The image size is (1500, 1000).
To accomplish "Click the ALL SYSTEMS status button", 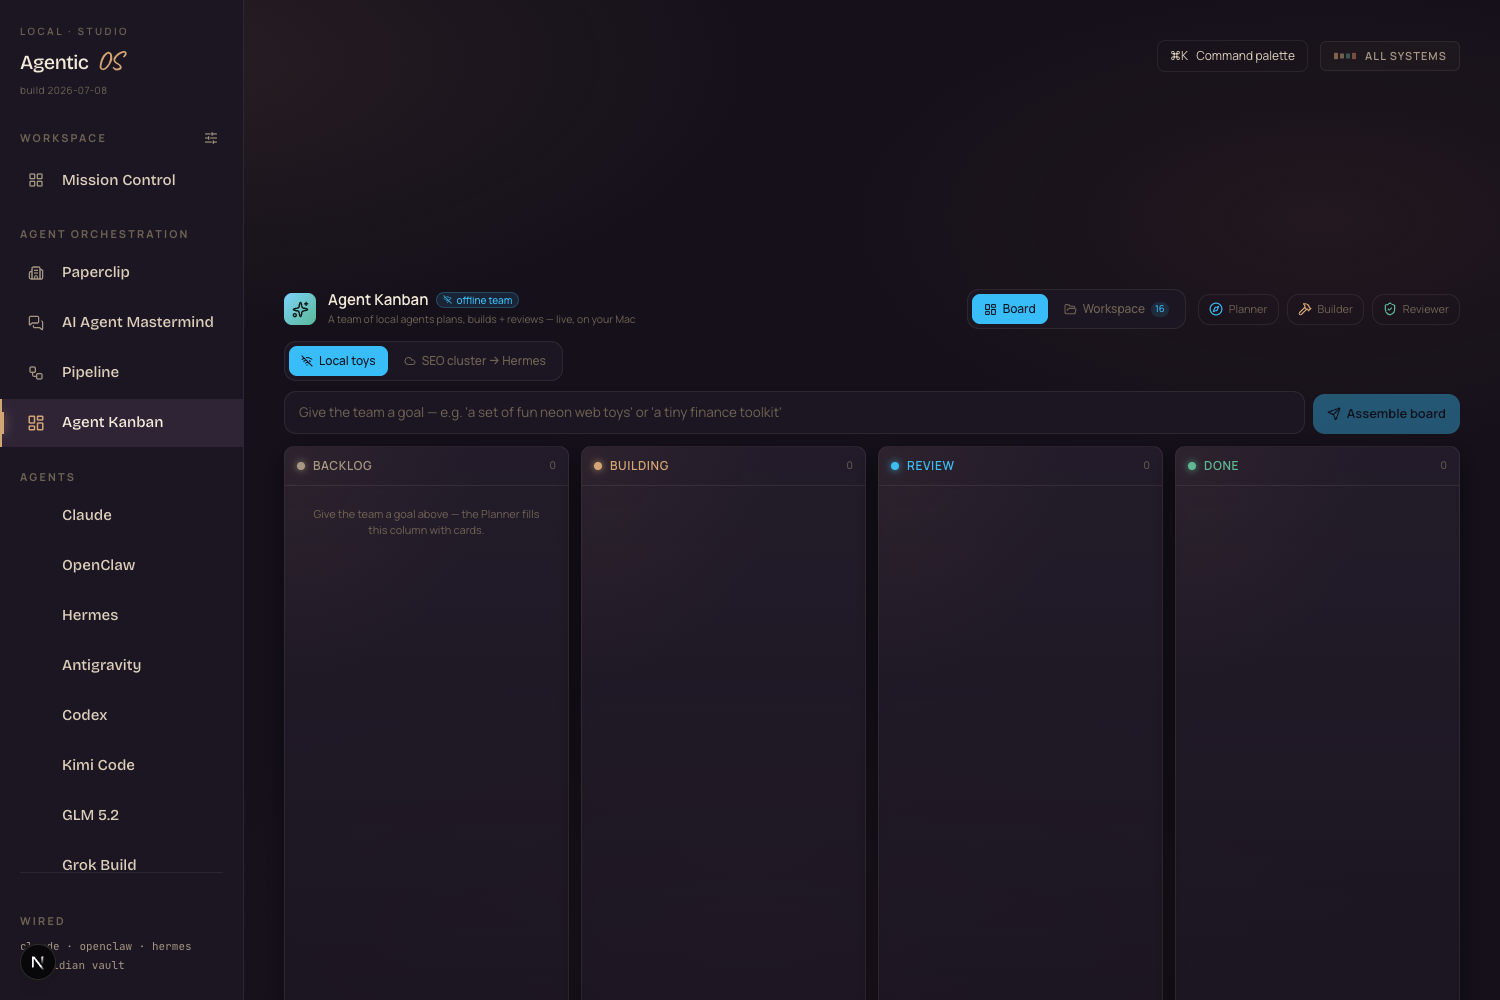I will [x=1390, y=56].
